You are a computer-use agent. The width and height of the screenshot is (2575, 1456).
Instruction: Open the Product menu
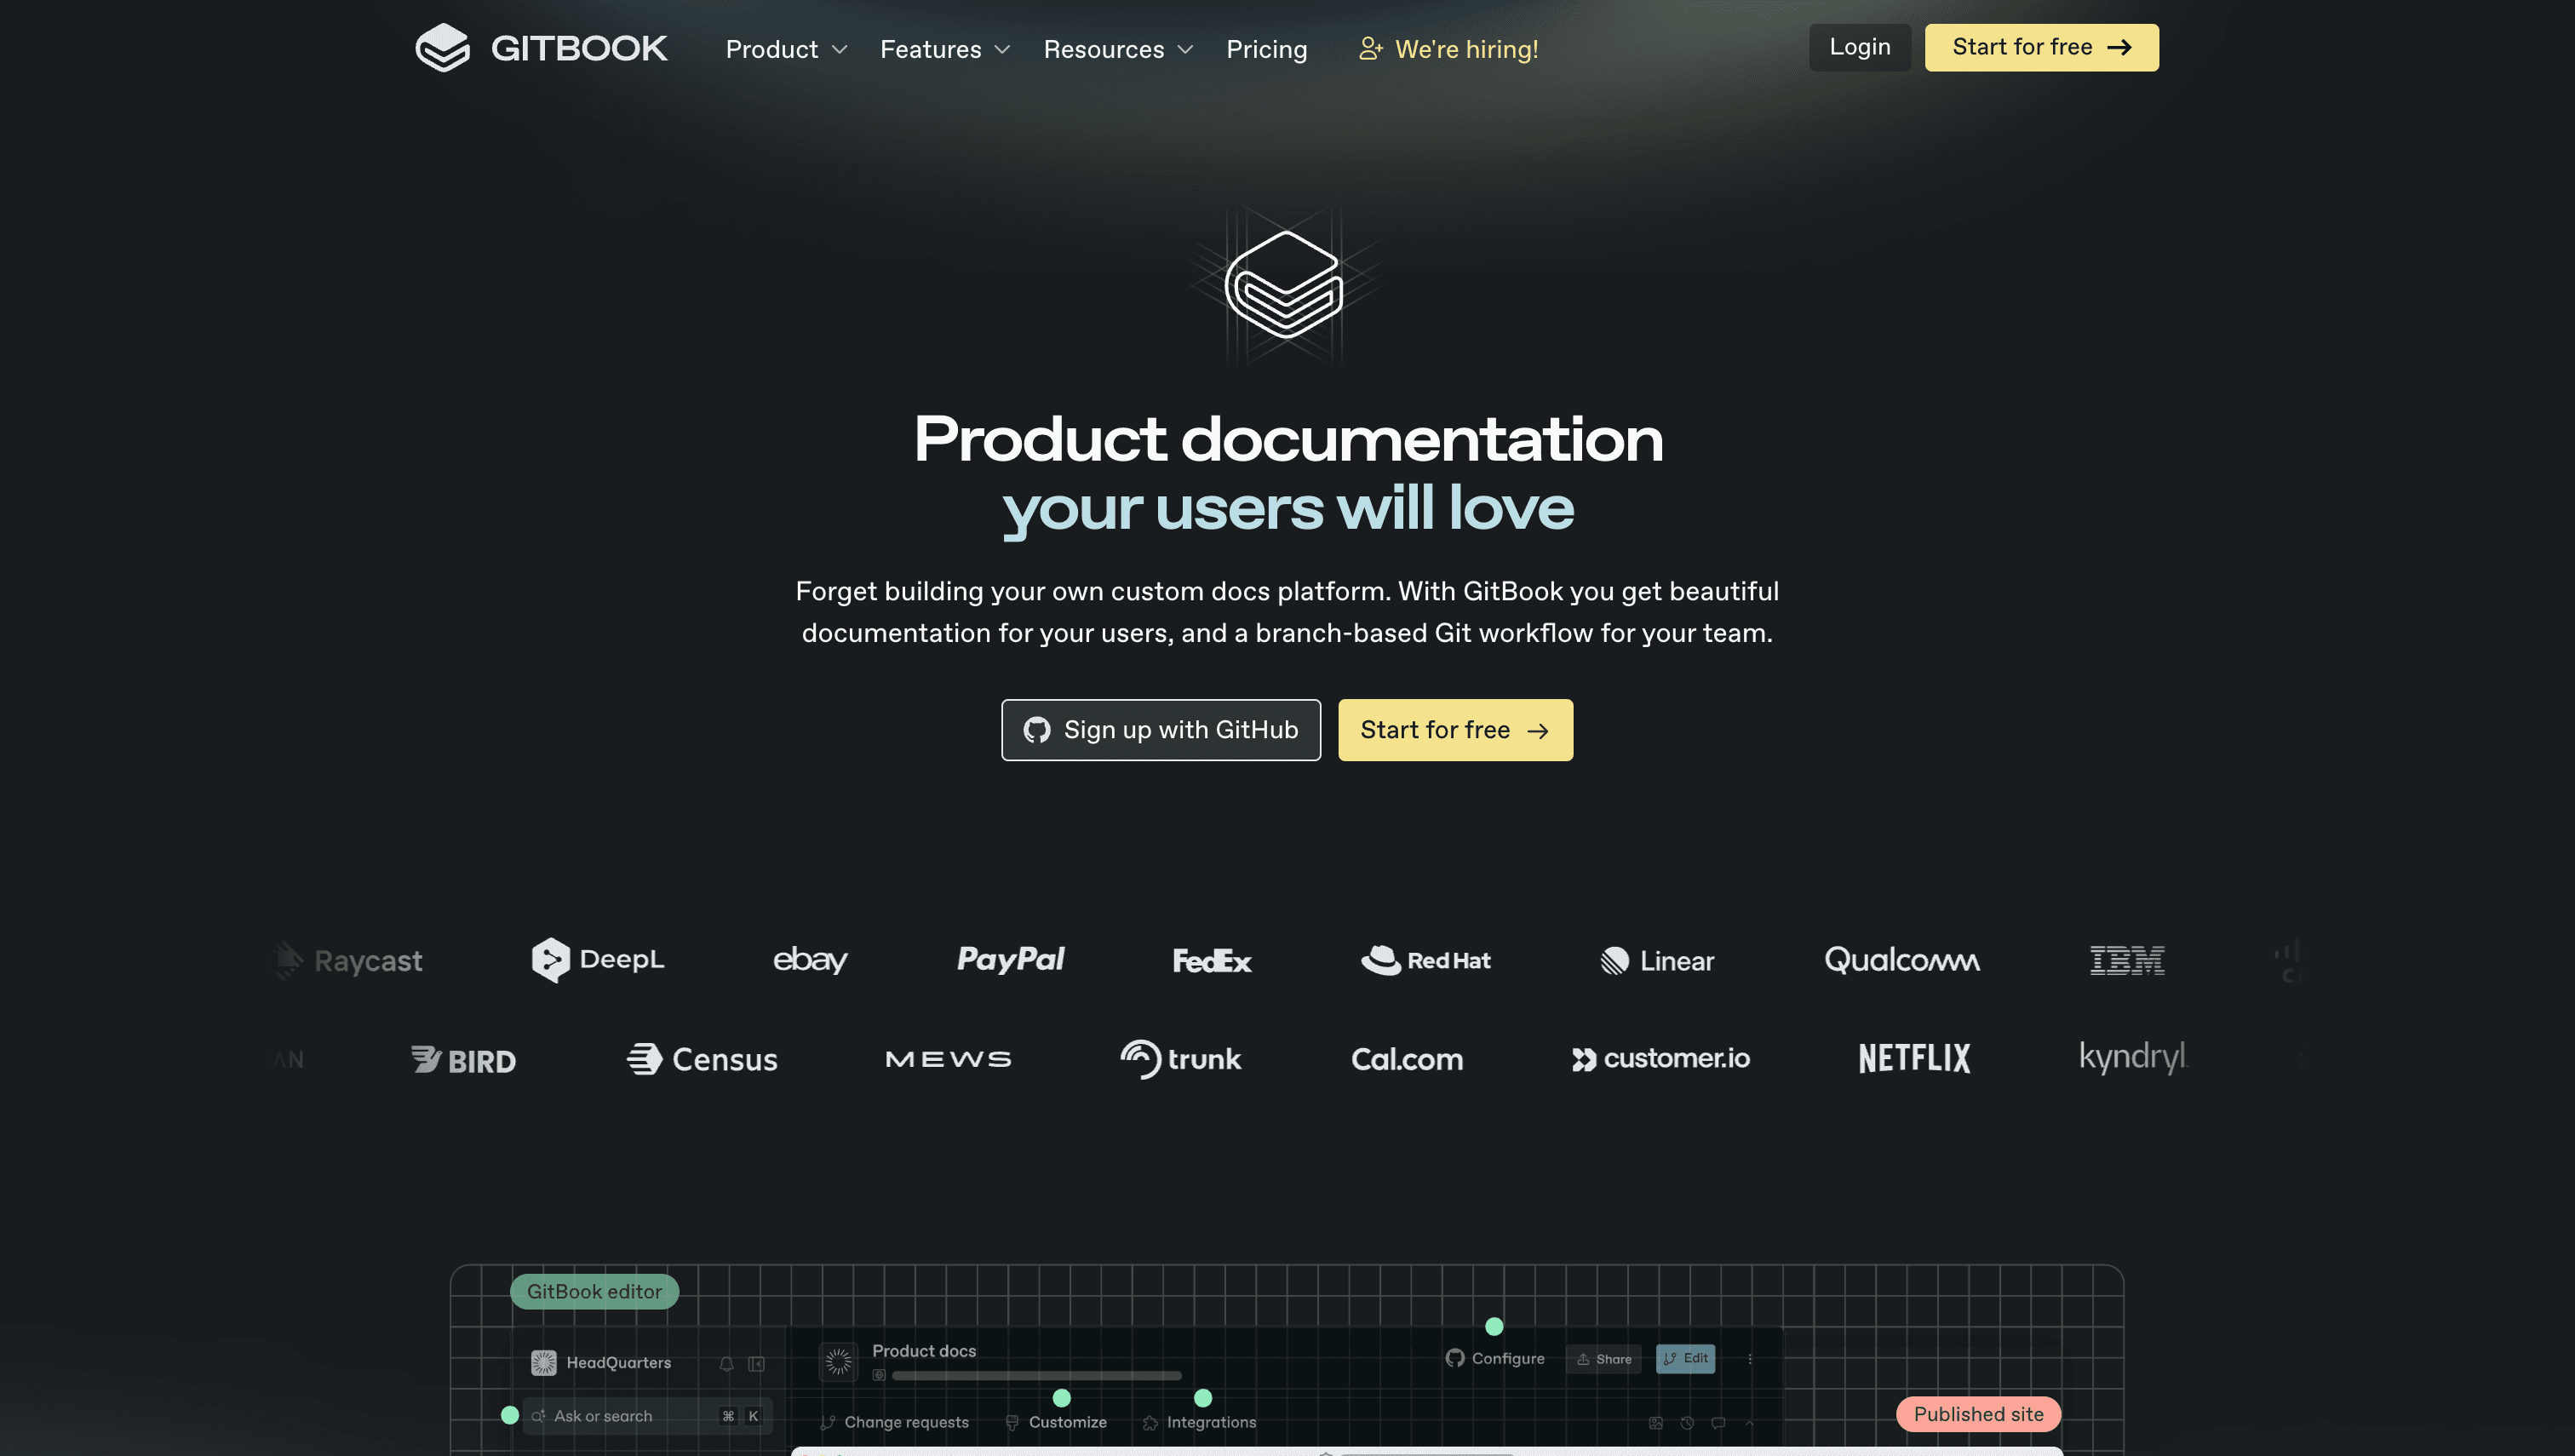point(786,49)
